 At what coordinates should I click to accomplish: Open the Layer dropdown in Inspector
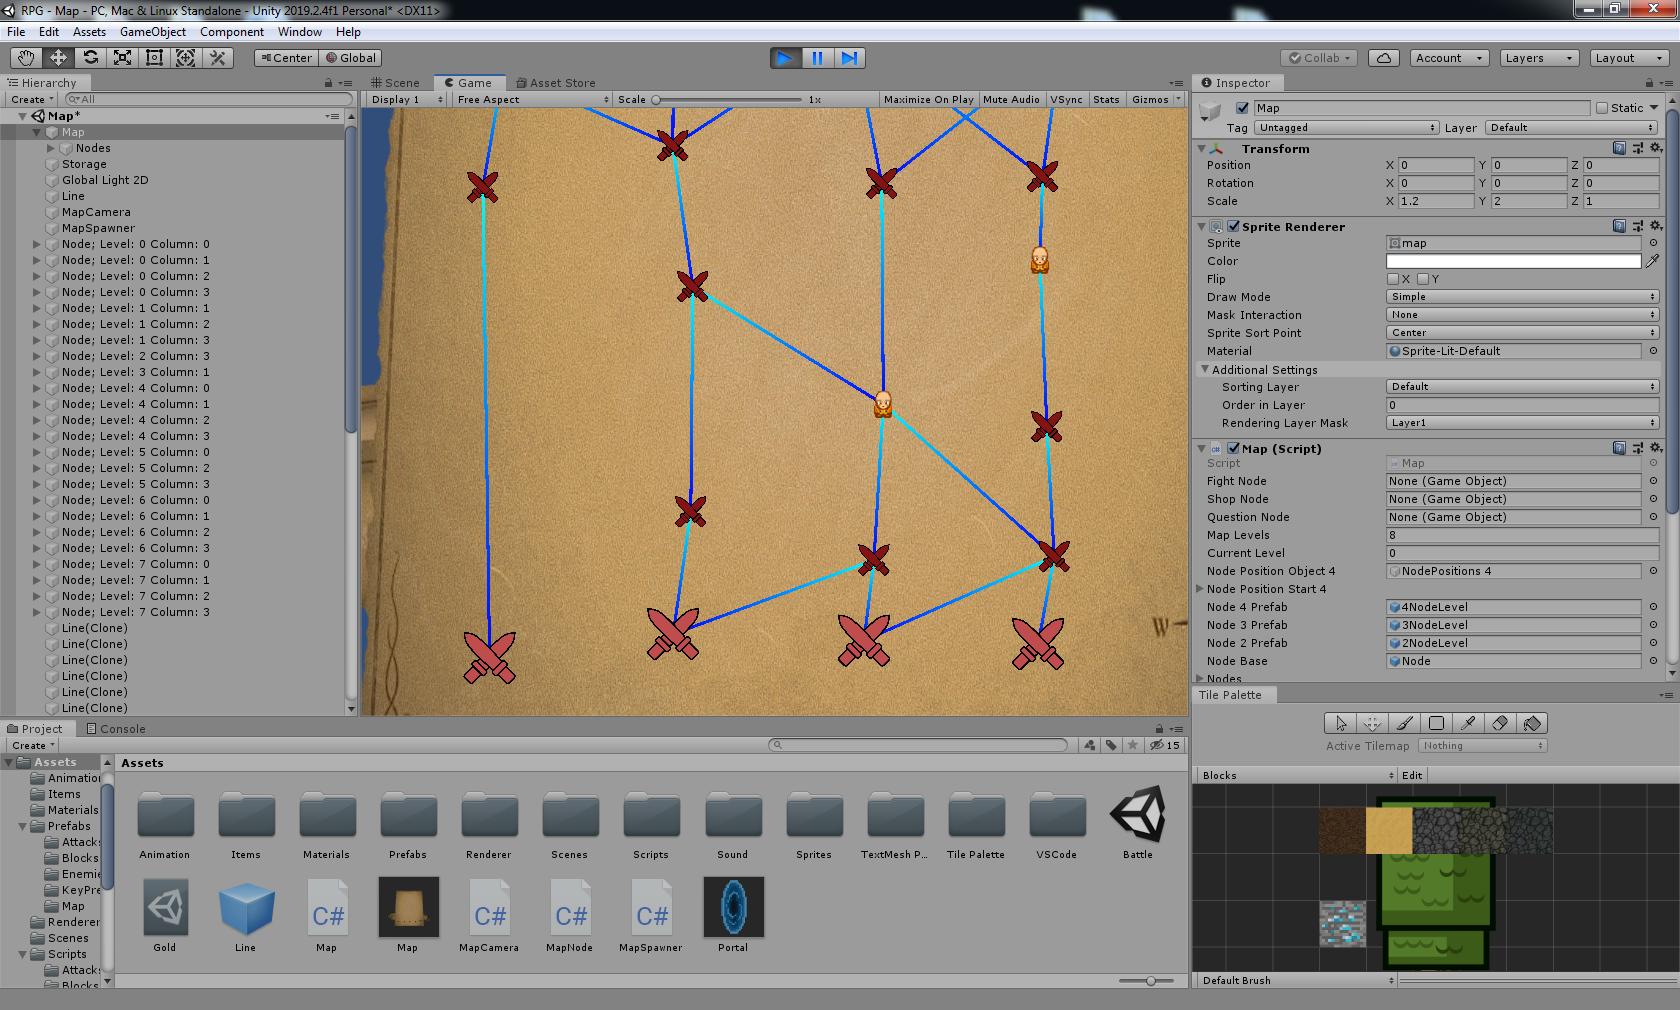pyautogui.click(x=1572, y=128)
